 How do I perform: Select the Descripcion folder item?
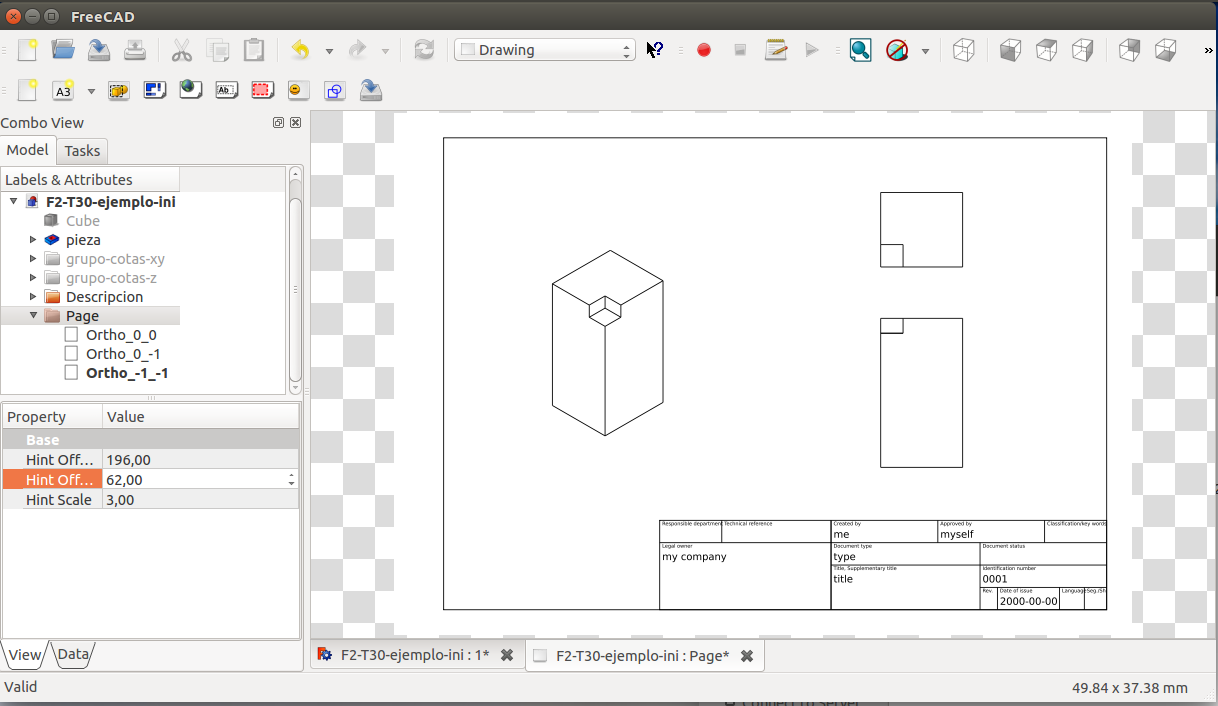pyautogui.click(x=104, y=297)
